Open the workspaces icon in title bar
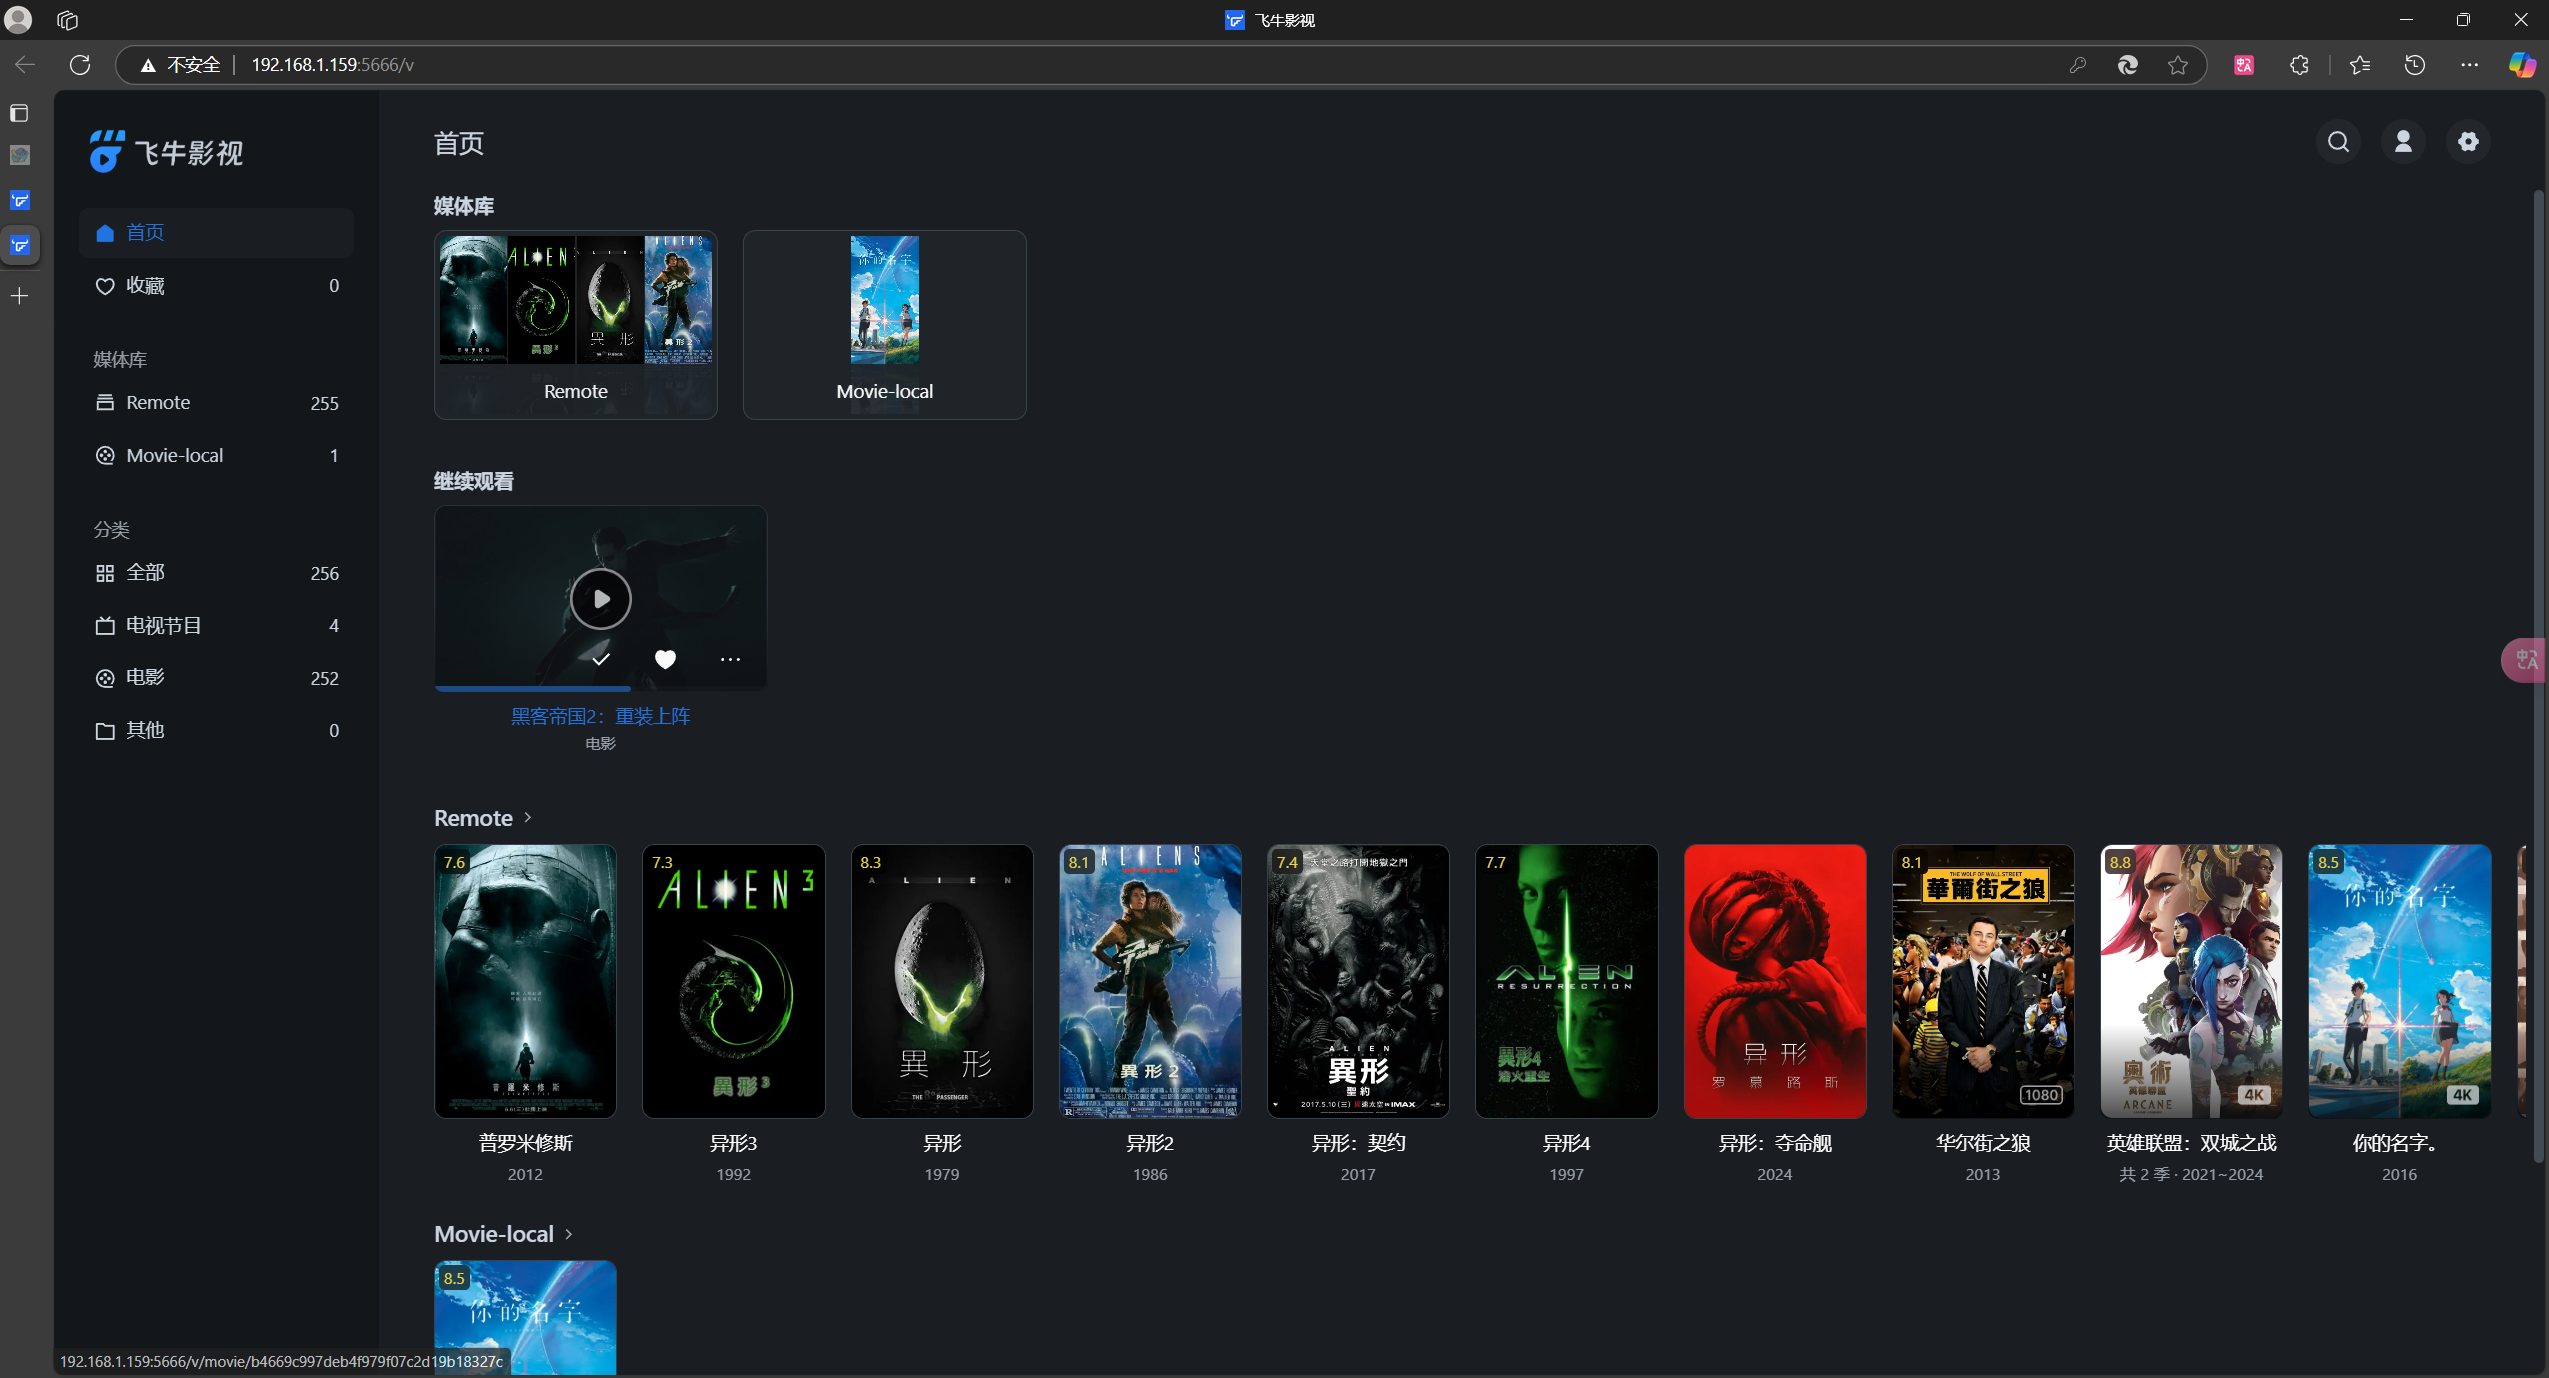Viewport: 2549px width, 1378px height. point(67,20)
